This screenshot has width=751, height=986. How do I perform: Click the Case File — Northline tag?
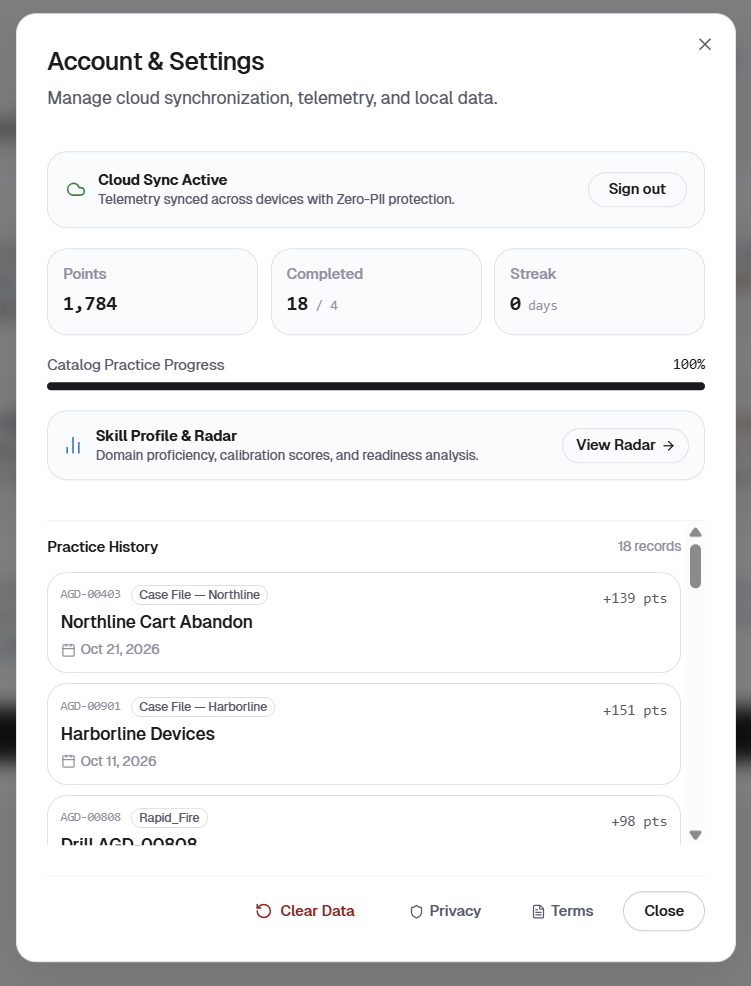coord(199,595)
